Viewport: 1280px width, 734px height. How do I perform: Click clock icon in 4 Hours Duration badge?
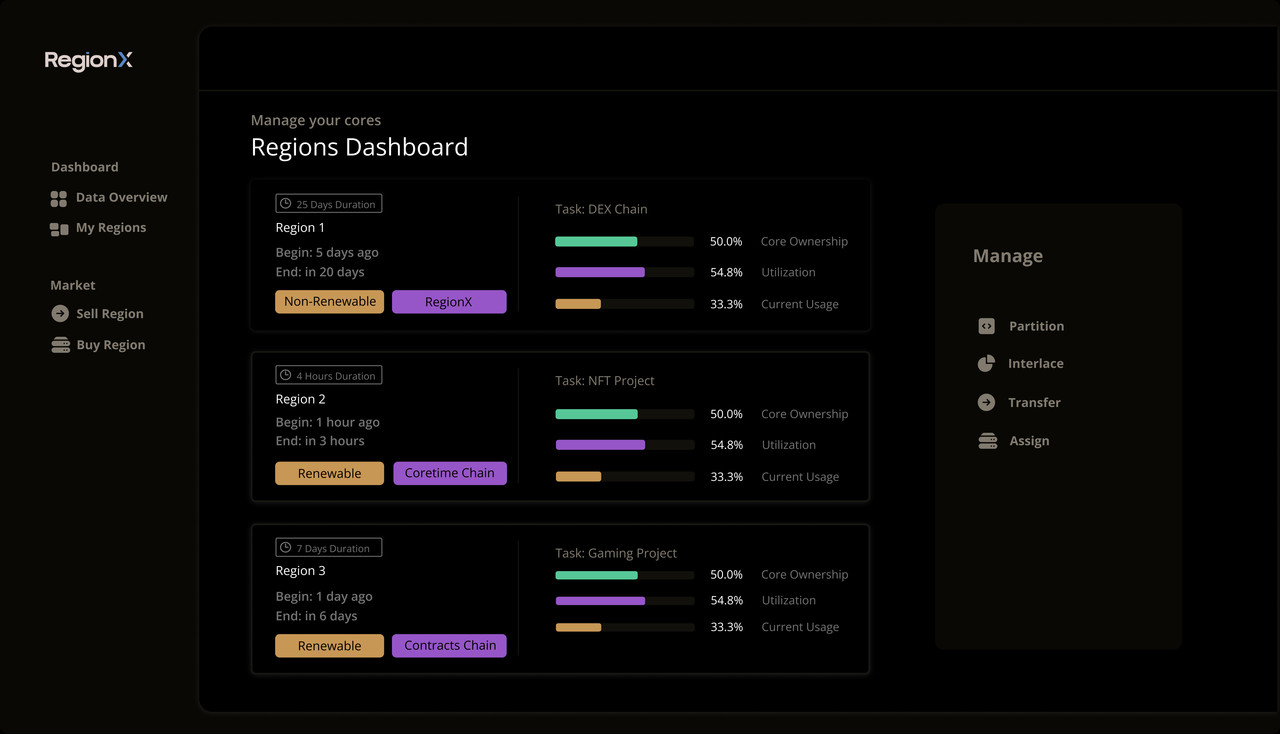pos(286,376)
